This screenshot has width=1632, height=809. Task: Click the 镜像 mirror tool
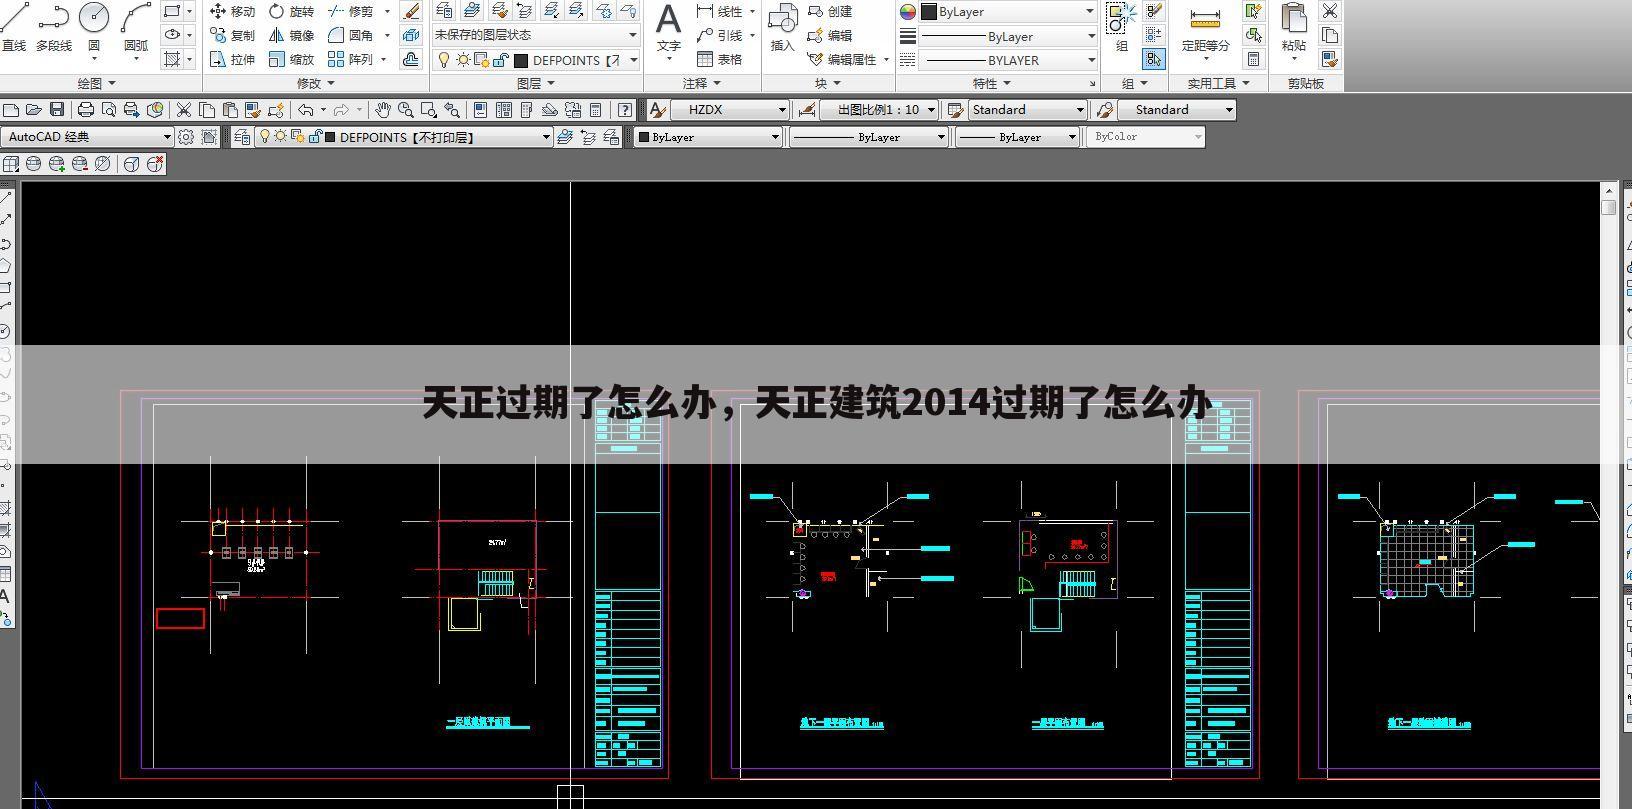291,35
